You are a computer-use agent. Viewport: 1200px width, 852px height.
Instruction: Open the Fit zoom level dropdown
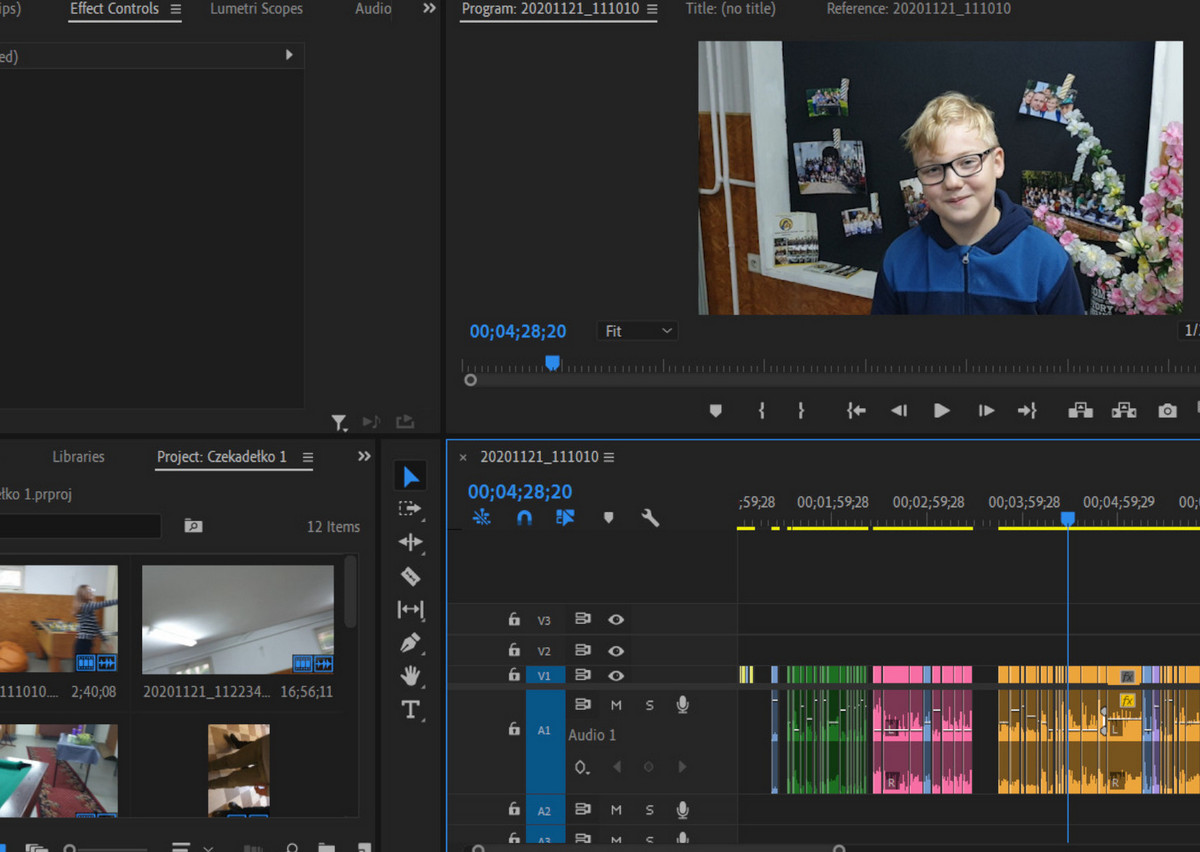pos(638,331)
